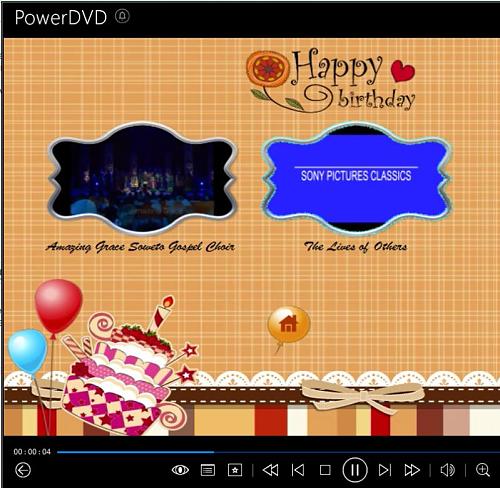Skip to the next chapter
This screenshot has width=500, height=488.
tap(385, 470)
